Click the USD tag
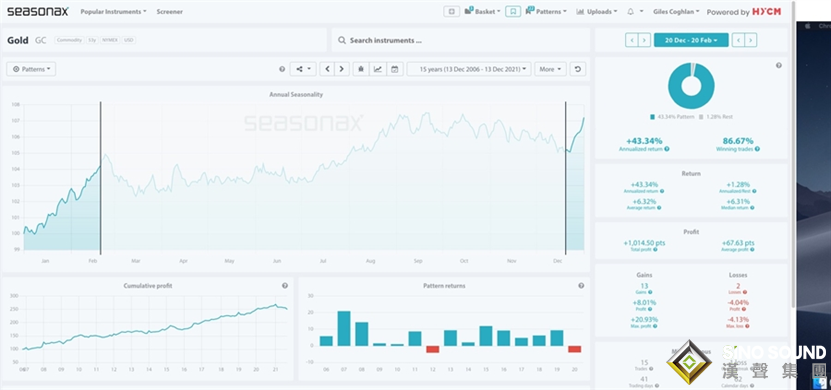The width and height of the screenshot is (831, 390). click(x=129, y=40)
